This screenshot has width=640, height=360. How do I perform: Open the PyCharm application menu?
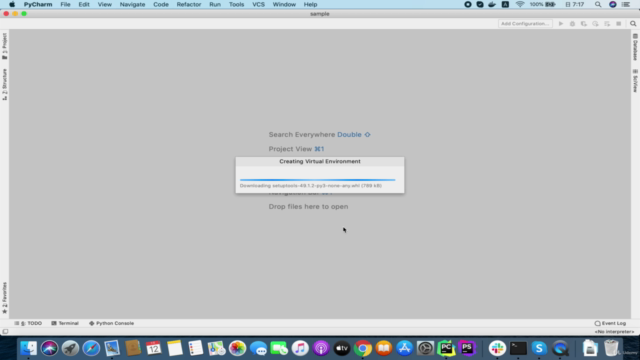38,4
